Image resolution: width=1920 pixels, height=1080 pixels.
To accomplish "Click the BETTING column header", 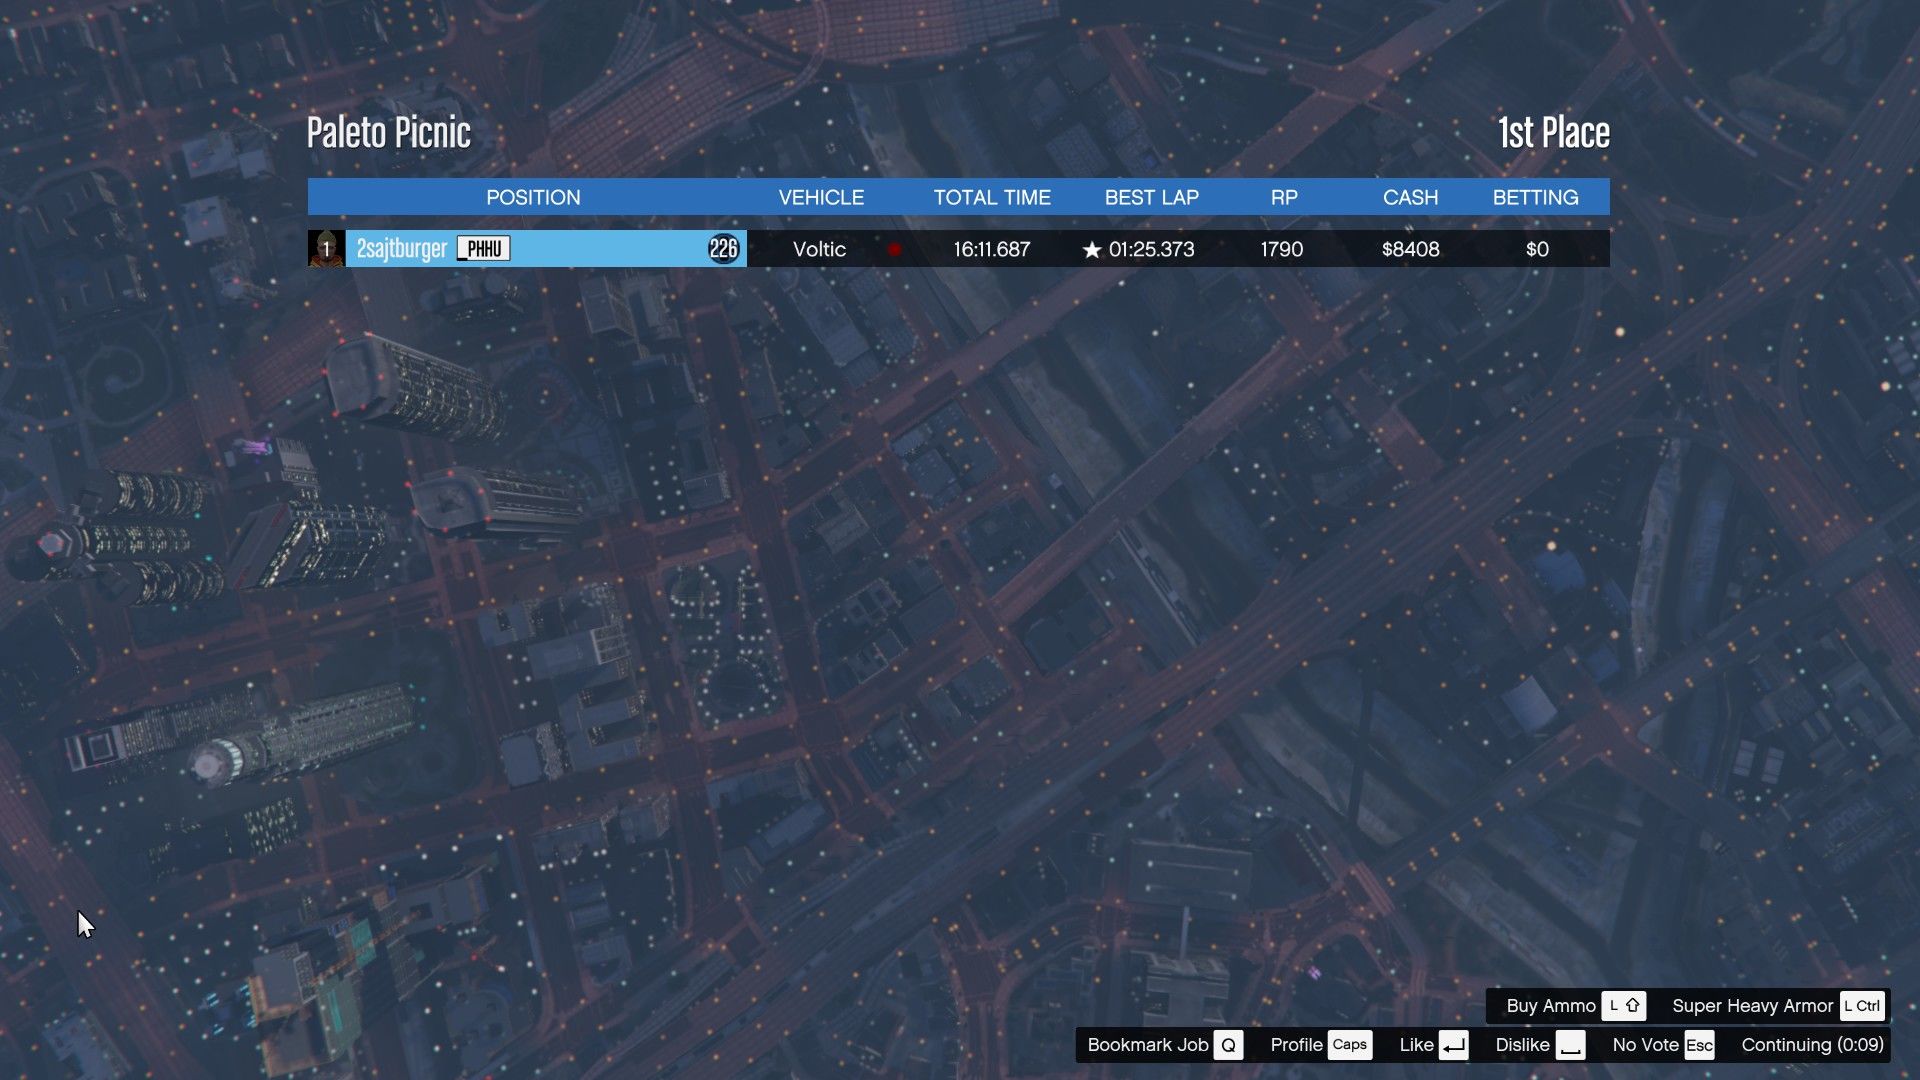I will point(1535,197).
